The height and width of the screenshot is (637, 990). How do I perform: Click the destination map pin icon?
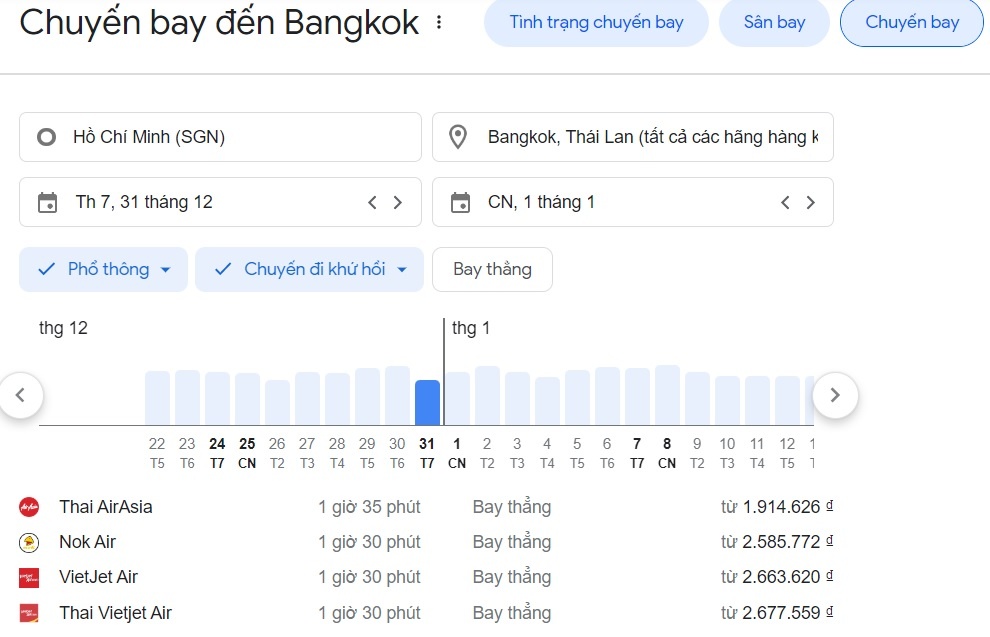(x=459, y=136)
